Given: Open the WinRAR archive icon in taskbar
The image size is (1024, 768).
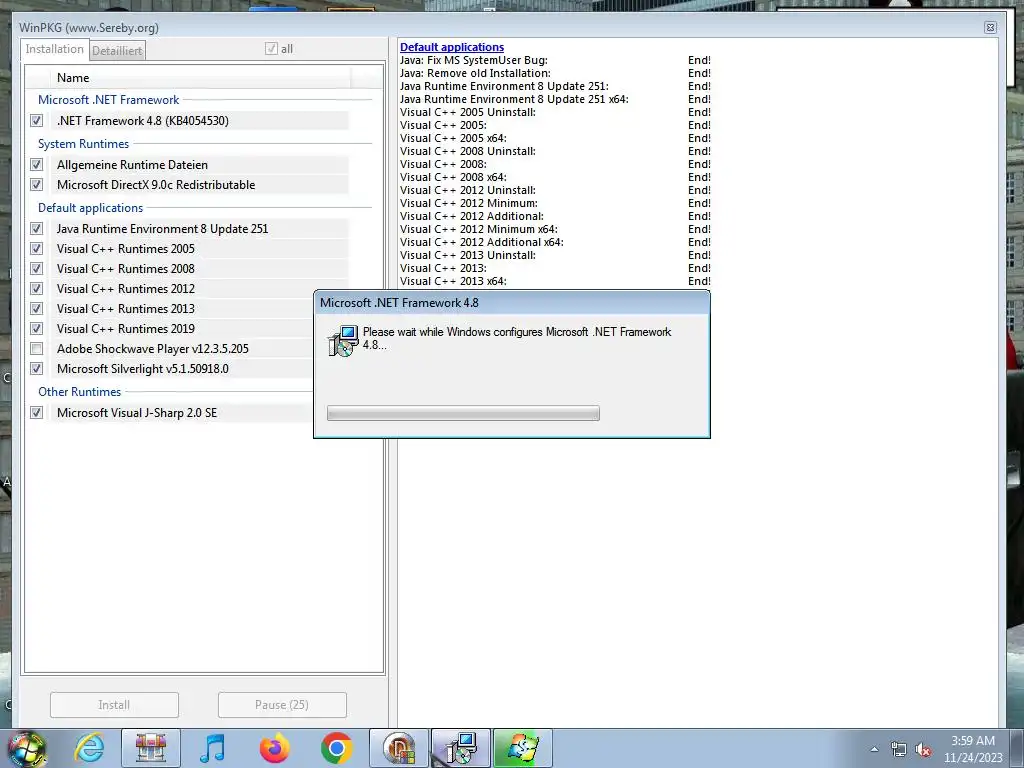Looking at the screenshot, I should tap(151, 748).
